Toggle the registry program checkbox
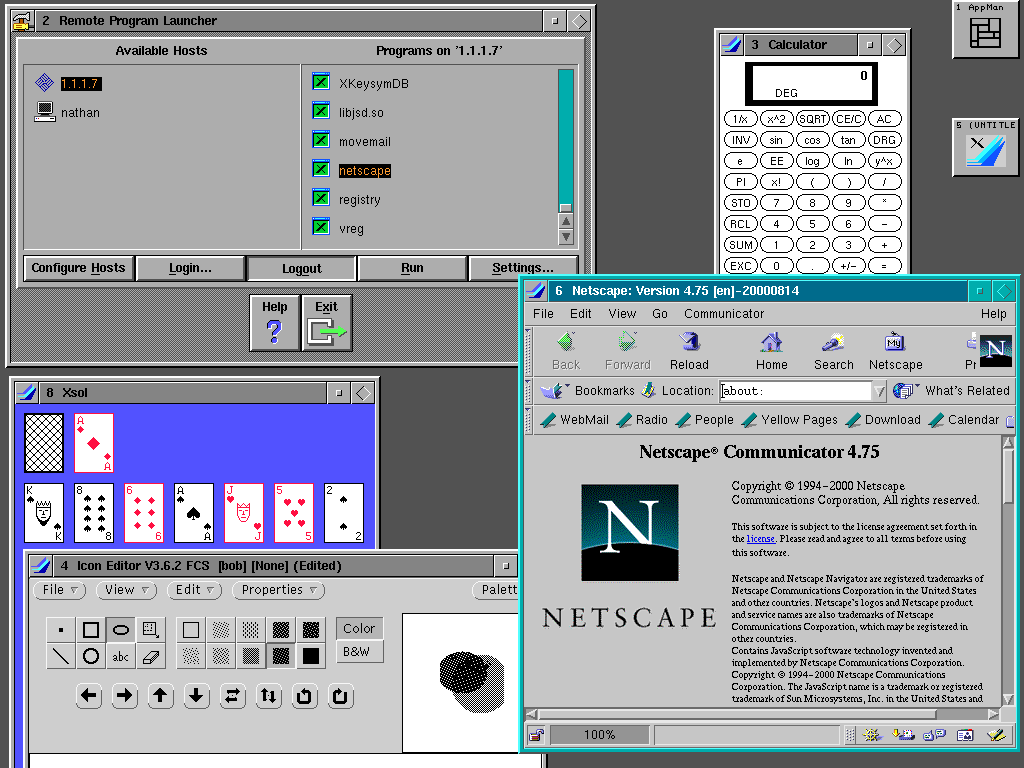Image resolution: width=1024 pixels, height=768 pixels. point(323,199)
